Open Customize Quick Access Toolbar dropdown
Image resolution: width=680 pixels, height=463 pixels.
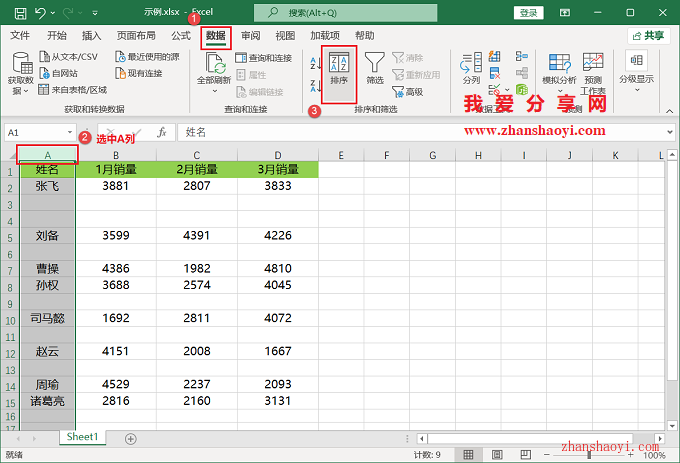[95, 13]
